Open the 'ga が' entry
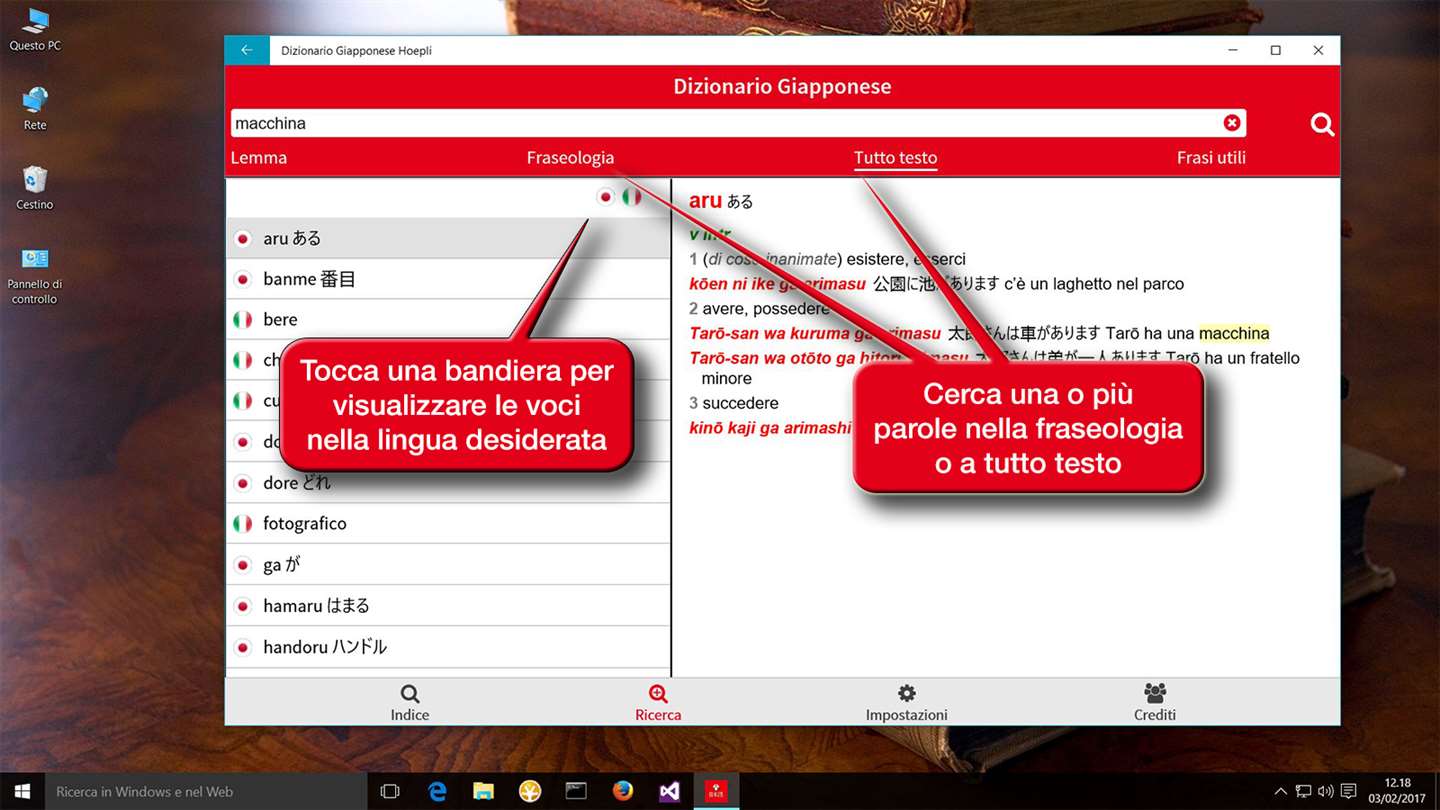1440x810 pixels. click(448, 565)
